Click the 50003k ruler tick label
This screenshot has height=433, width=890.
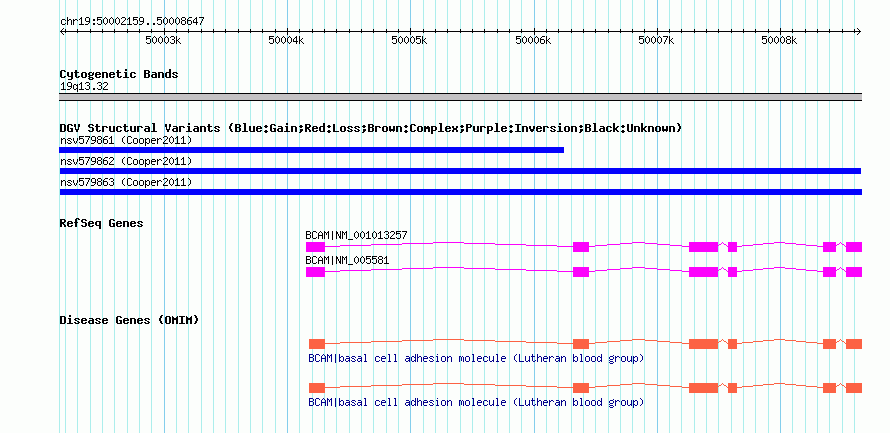pos(163,40)
